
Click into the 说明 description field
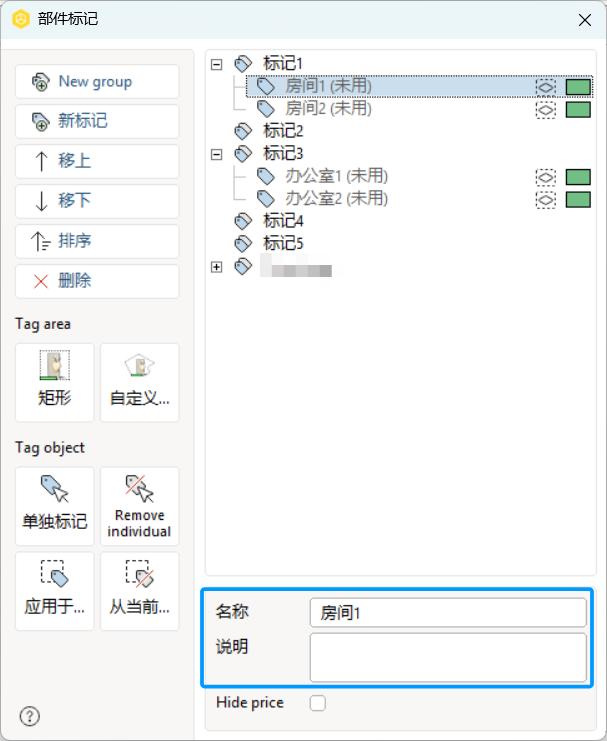point(448,658)
